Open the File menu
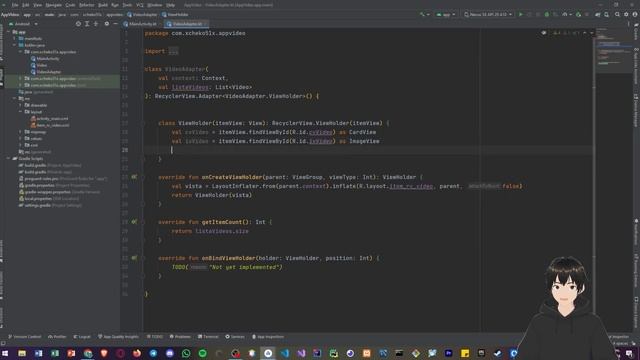This screenshot has width=640, height=360. [15, 5]
